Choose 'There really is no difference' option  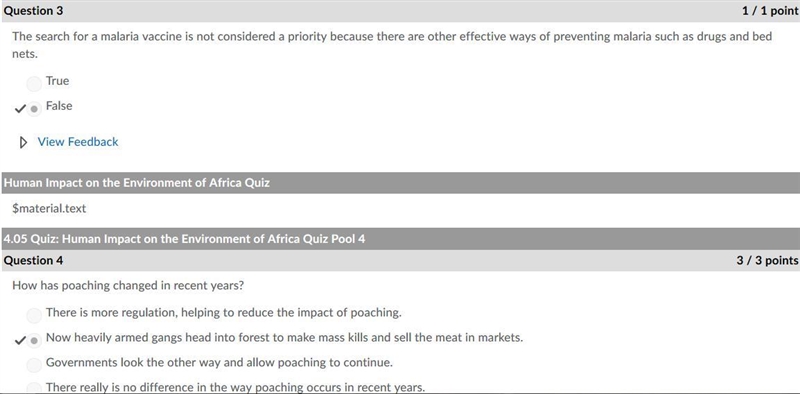(34, 388)
